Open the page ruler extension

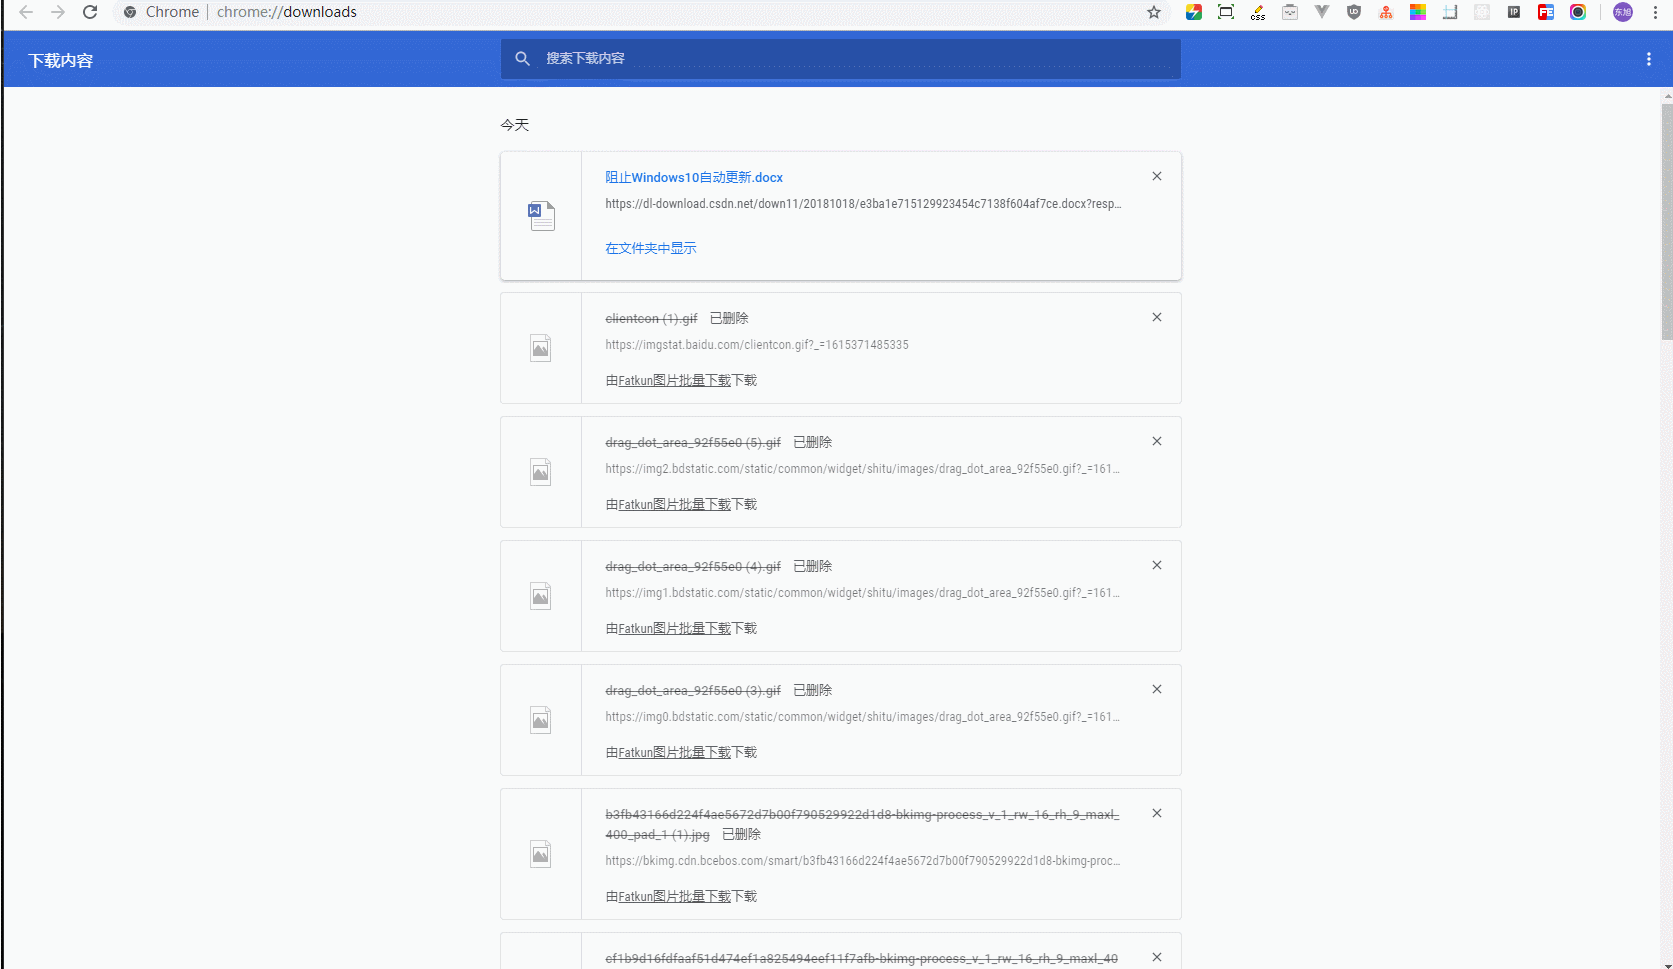[x=1450, y=12]
